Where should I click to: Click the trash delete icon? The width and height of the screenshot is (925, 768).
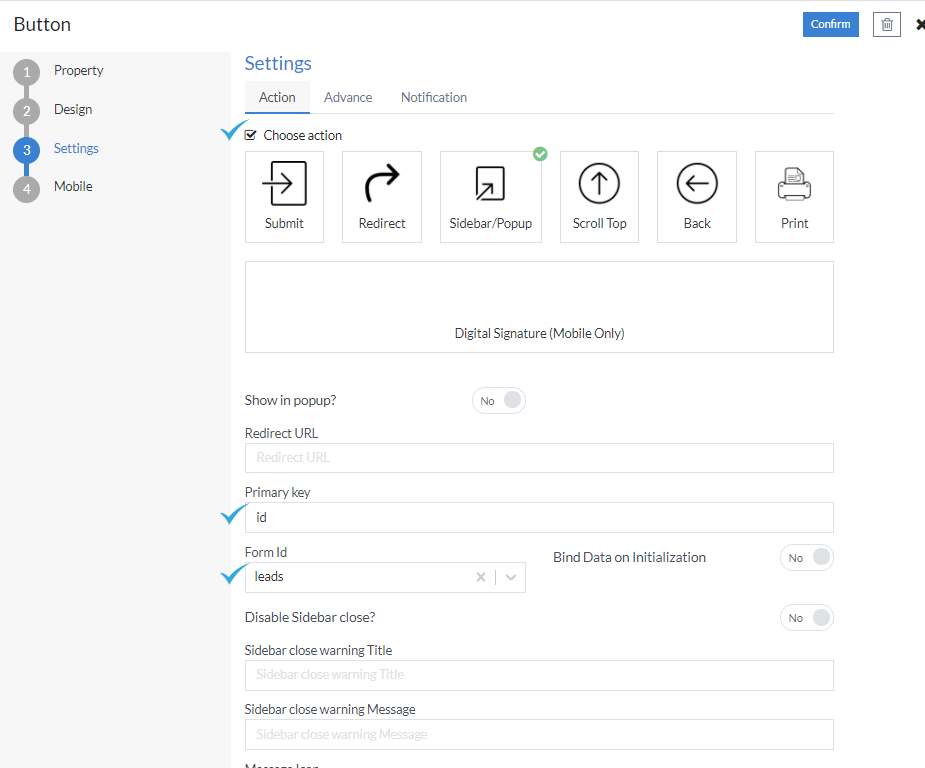point(886,24)
